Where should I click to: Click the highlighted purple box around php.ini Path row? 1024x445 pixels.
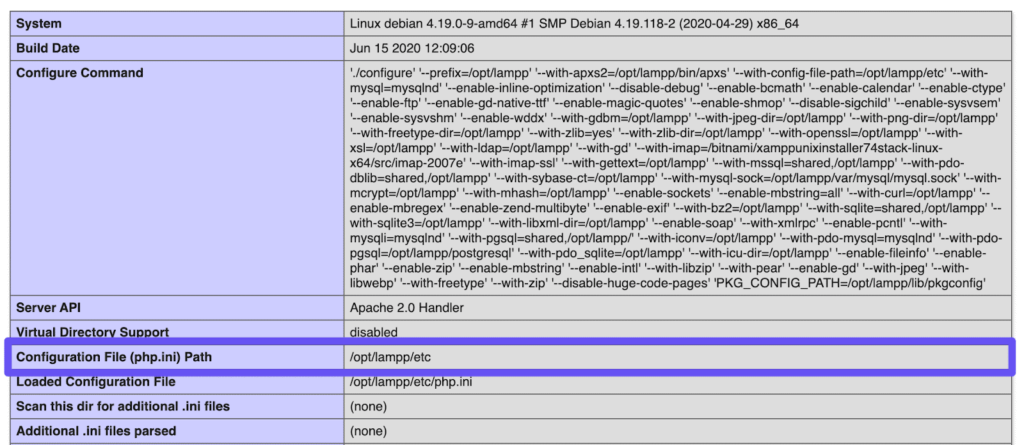(511, 357)
